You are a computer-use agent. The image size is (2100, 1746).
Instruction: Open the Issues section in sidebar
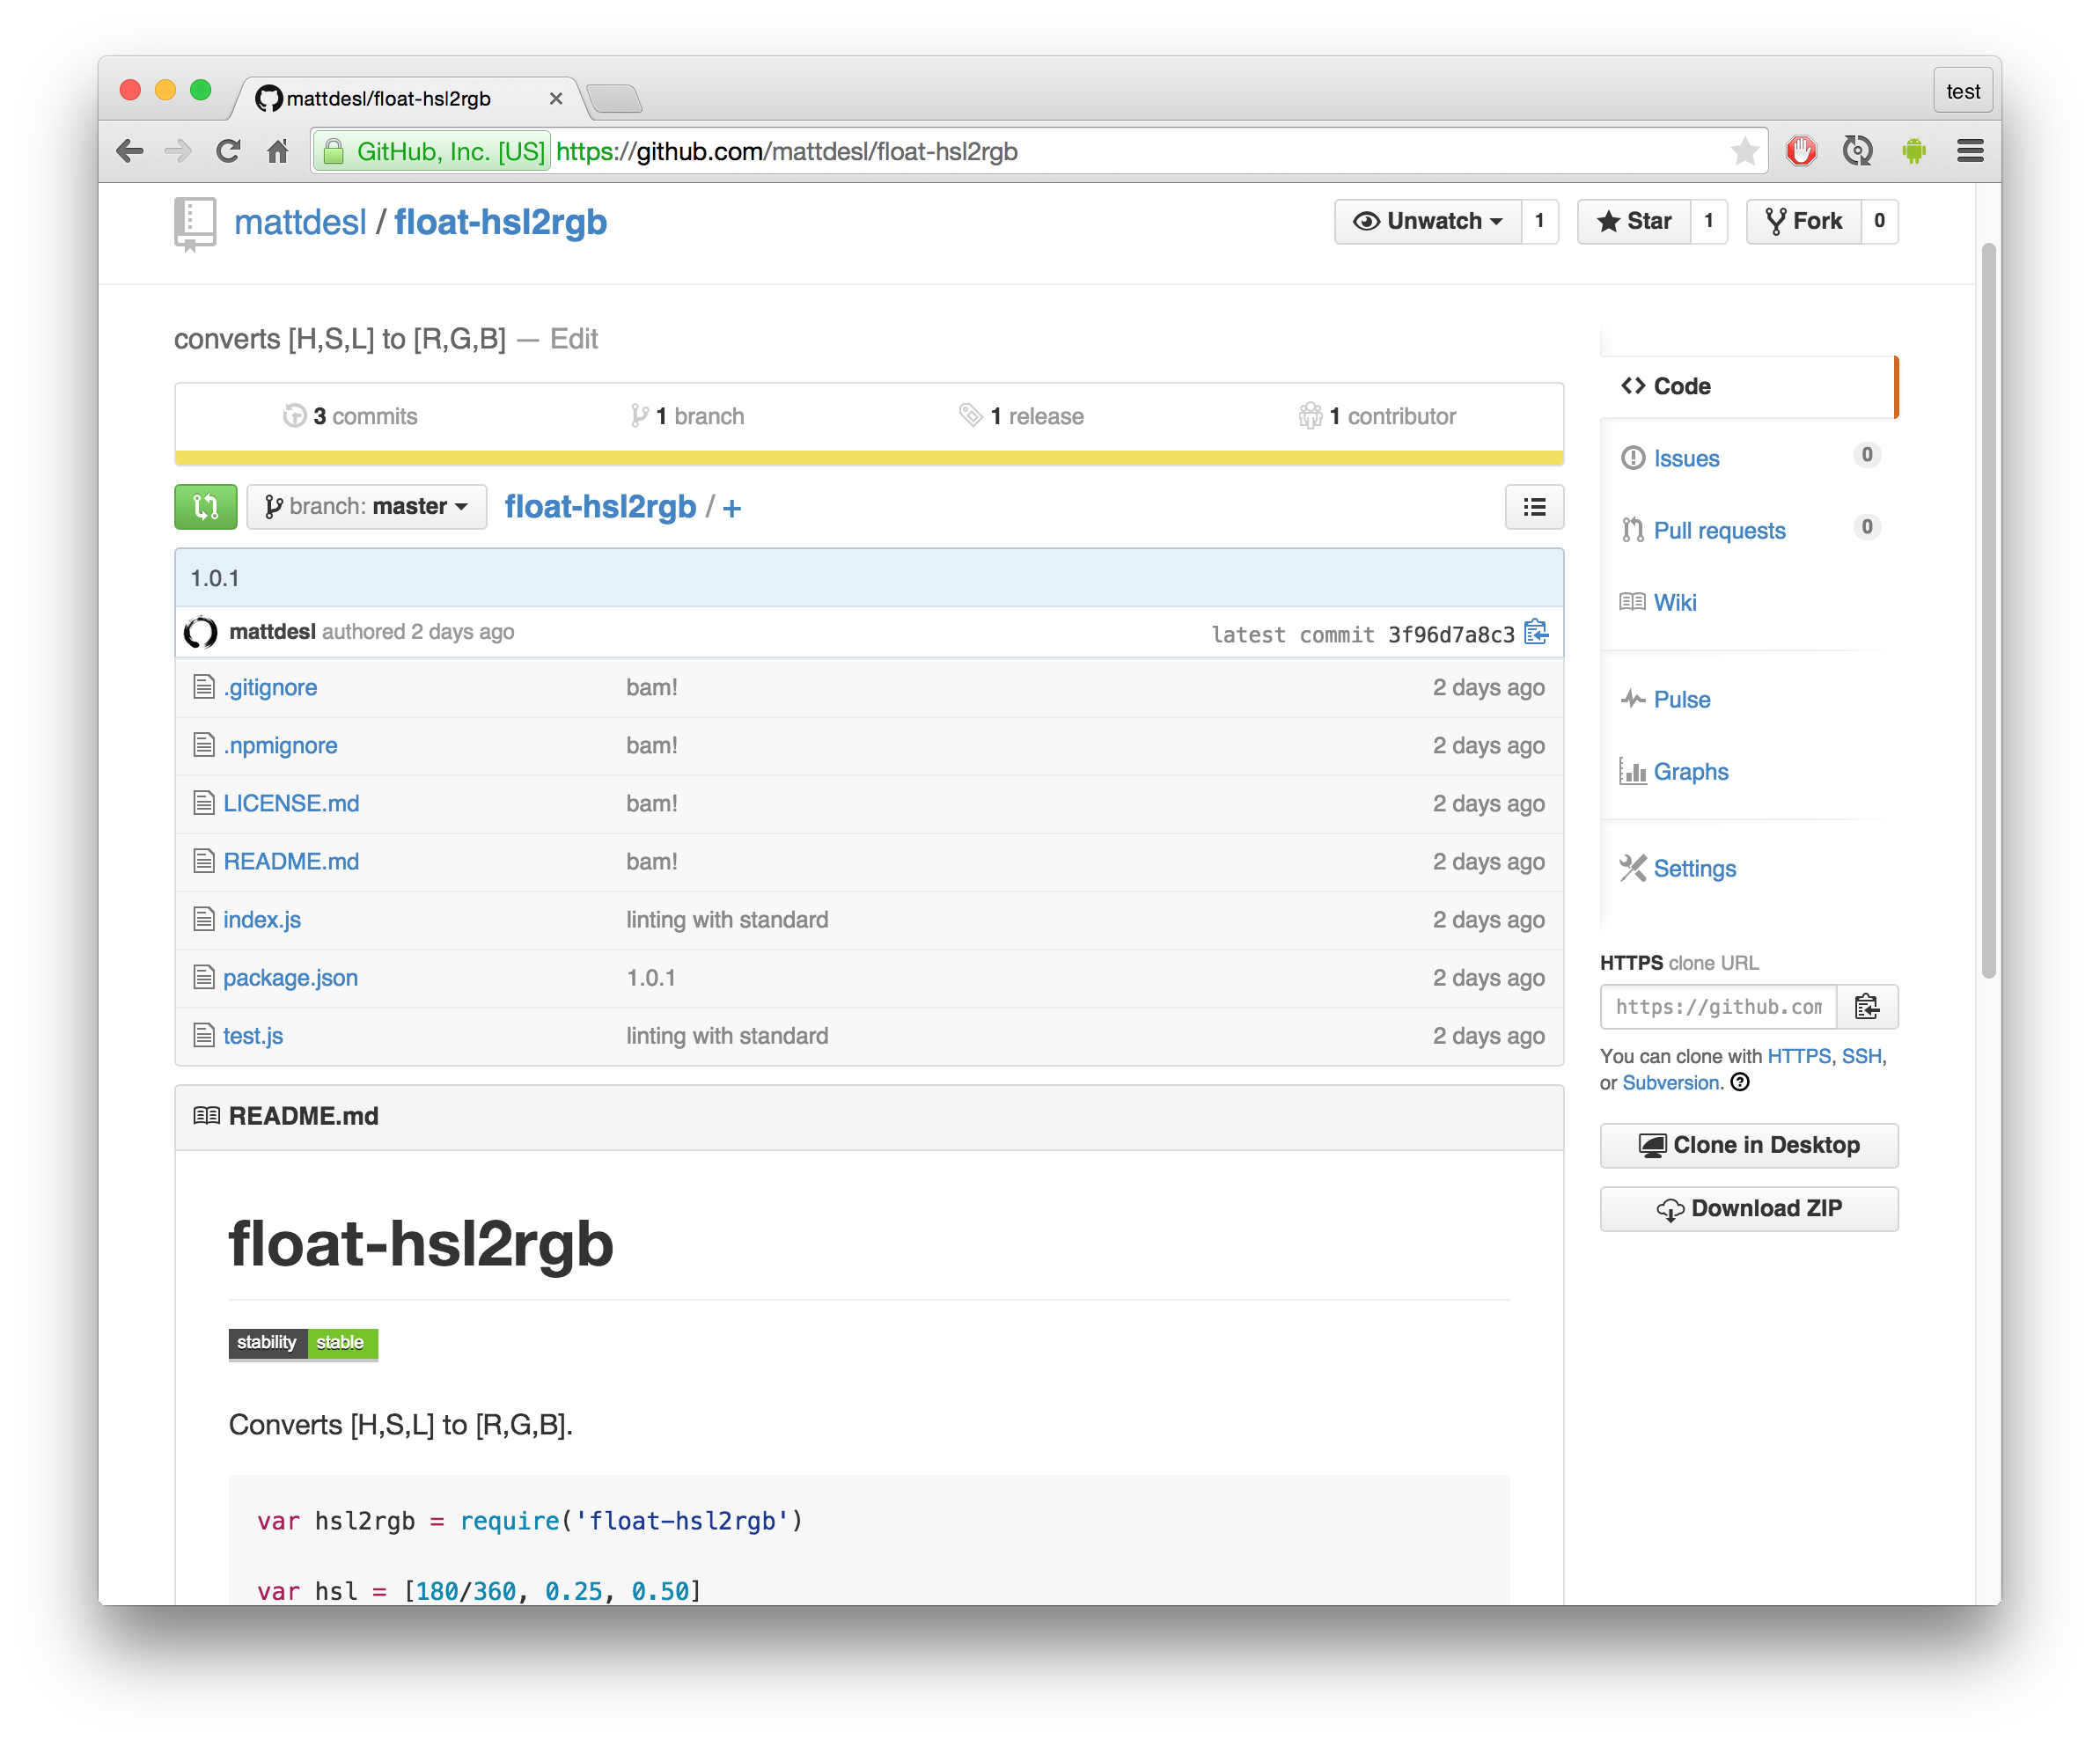click(x=1686, y=458)
